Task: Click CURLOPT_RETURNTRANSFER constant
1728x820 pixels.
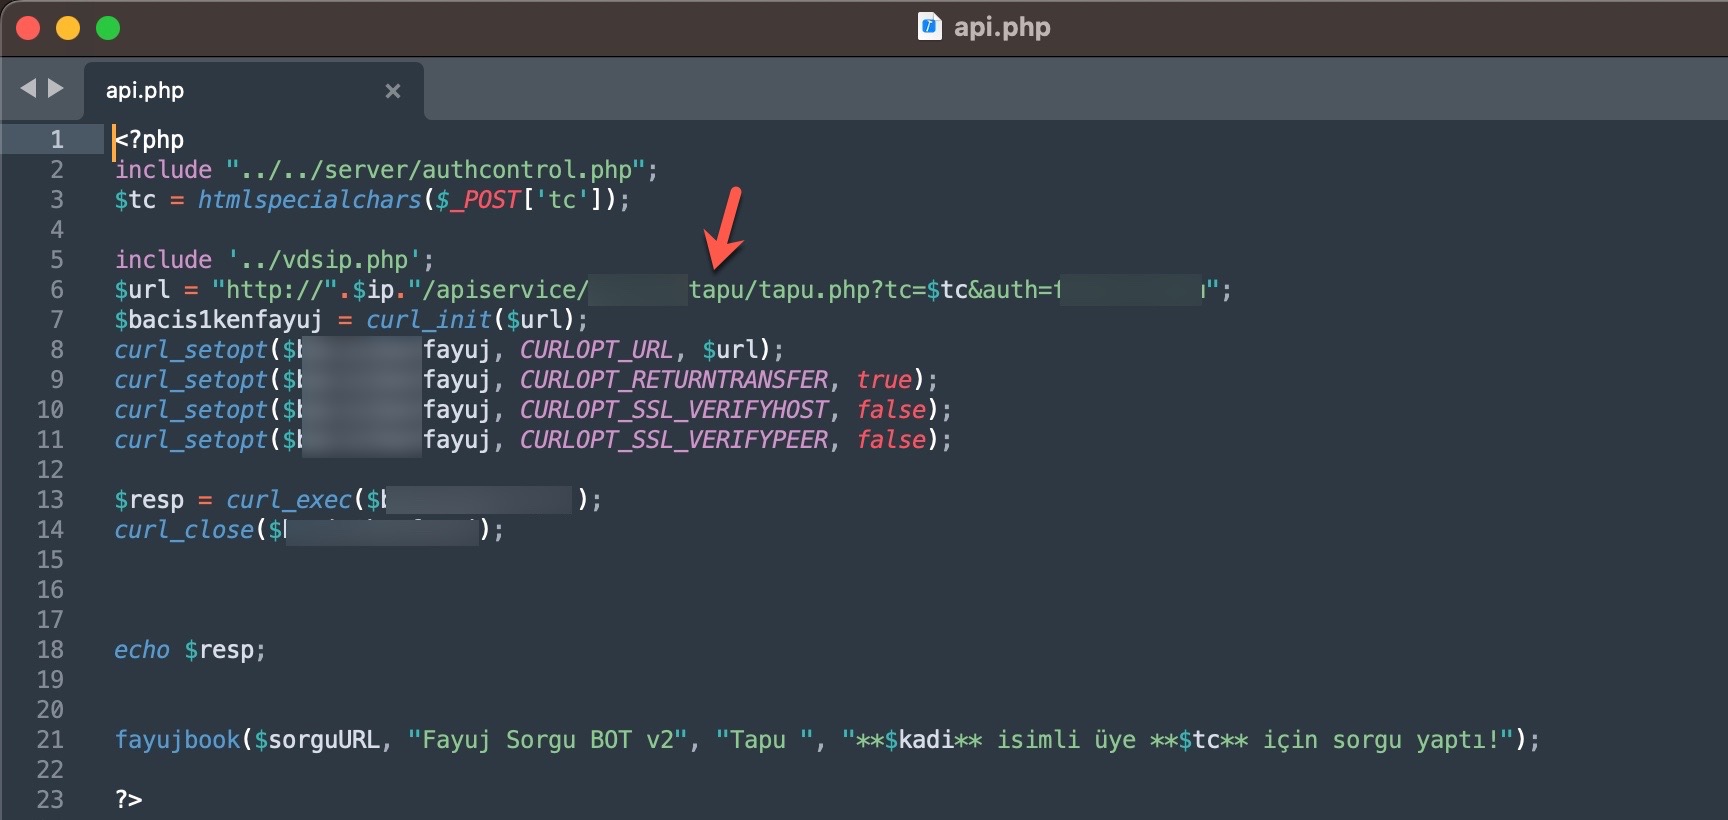Action: pyautogui.click(x=674, y=379)
